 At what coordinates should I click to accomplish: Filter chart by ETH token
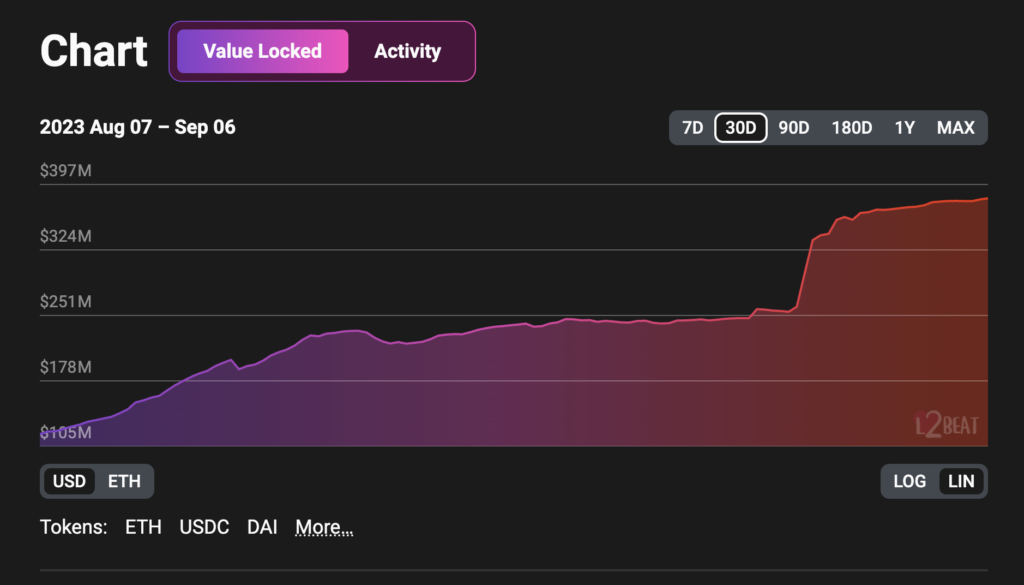(x=143, y=527)
